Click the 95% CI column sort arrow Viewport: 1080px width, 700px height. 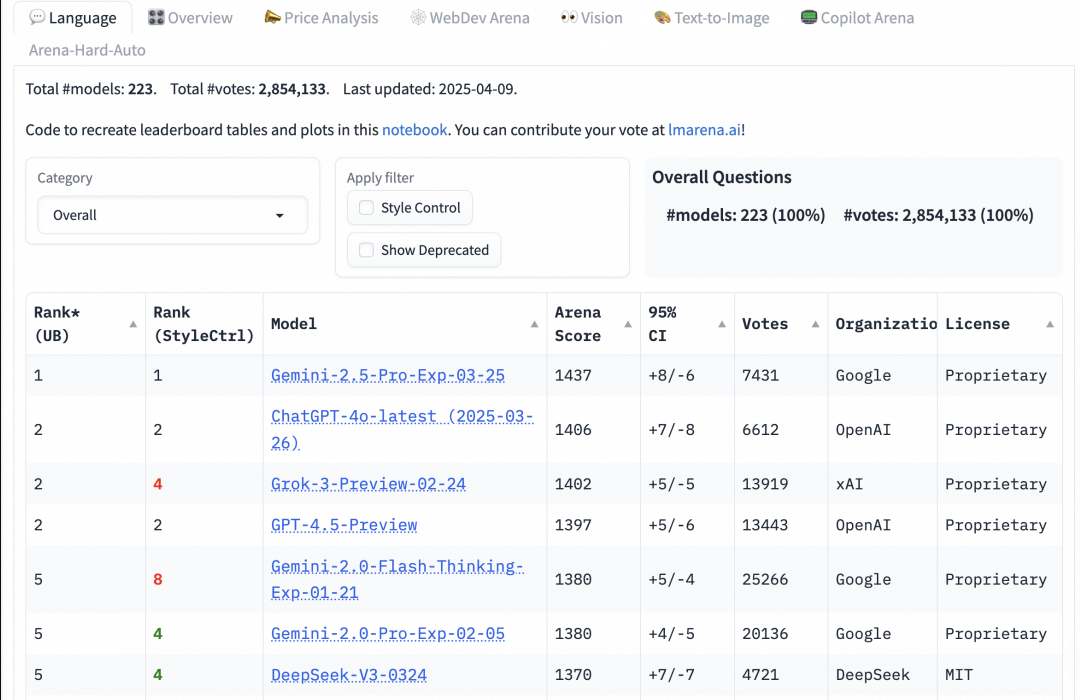(x=722, y=325)
